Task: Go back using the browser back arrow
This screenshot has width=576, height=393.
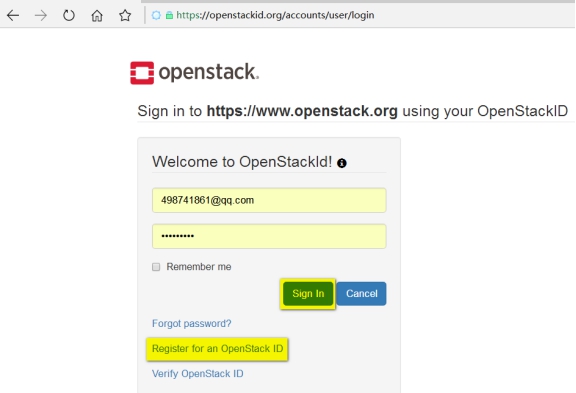Action: click(x=13, y=15)
